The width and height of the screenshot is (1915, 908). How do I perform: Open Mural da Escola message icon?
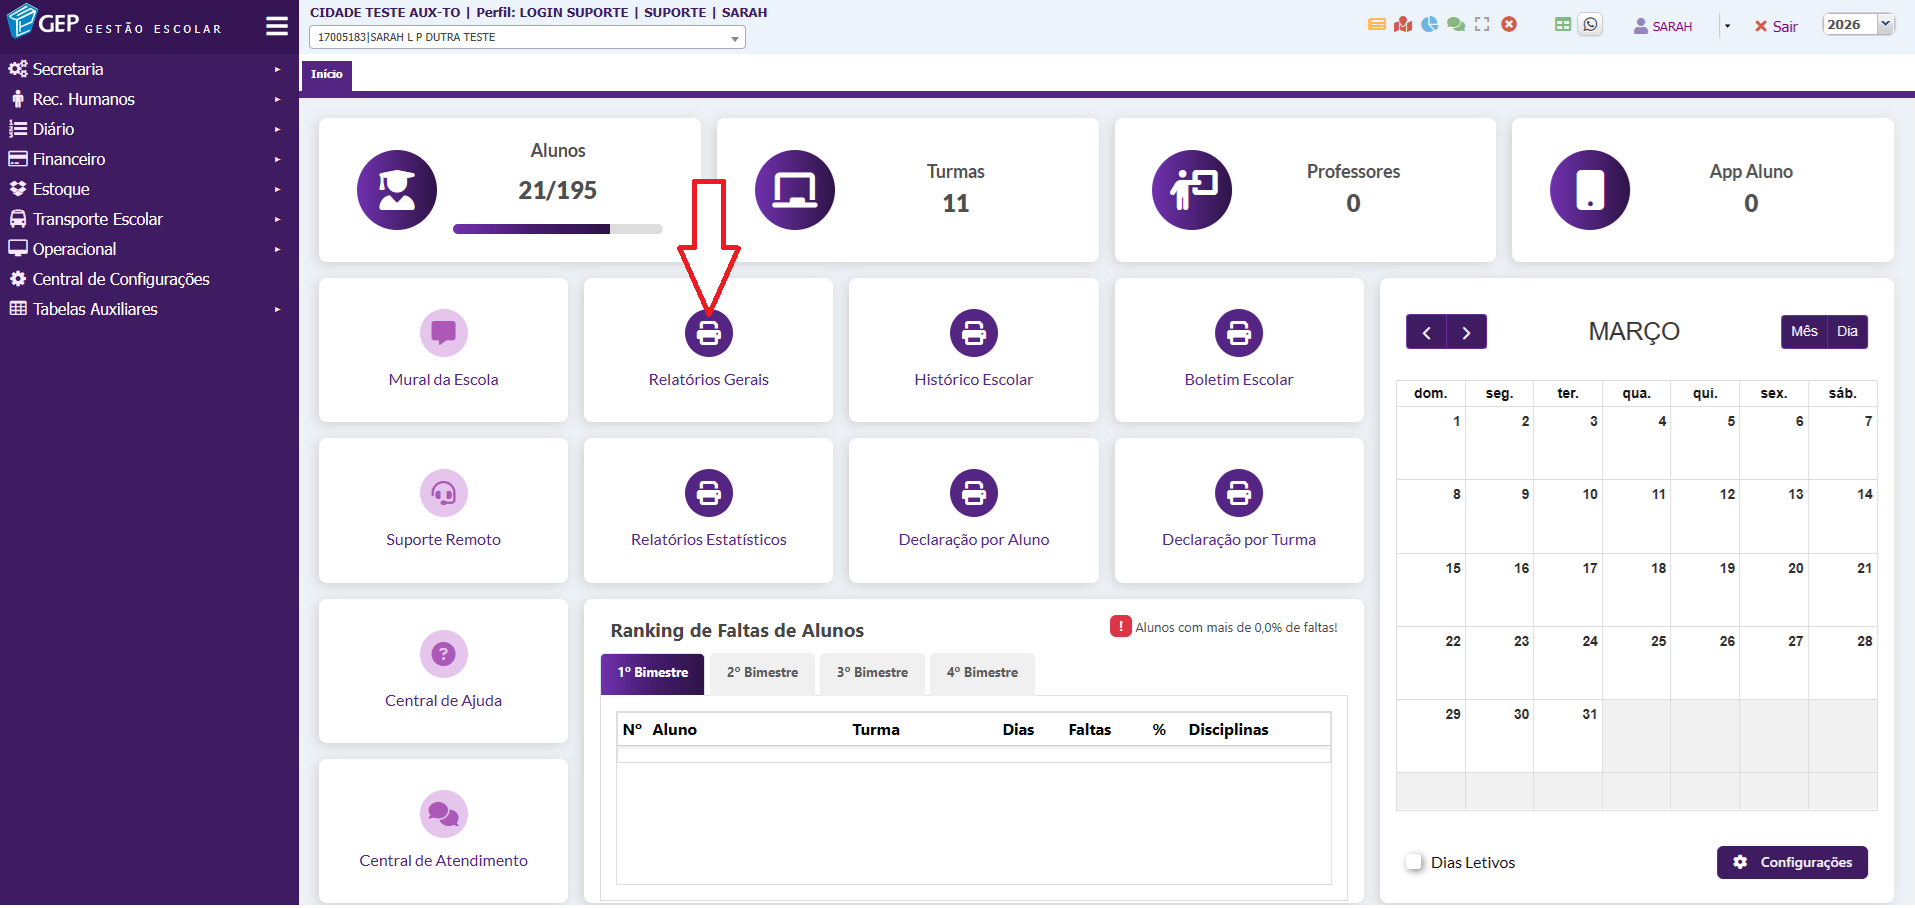pyautogui.click(x=443, y=333)
